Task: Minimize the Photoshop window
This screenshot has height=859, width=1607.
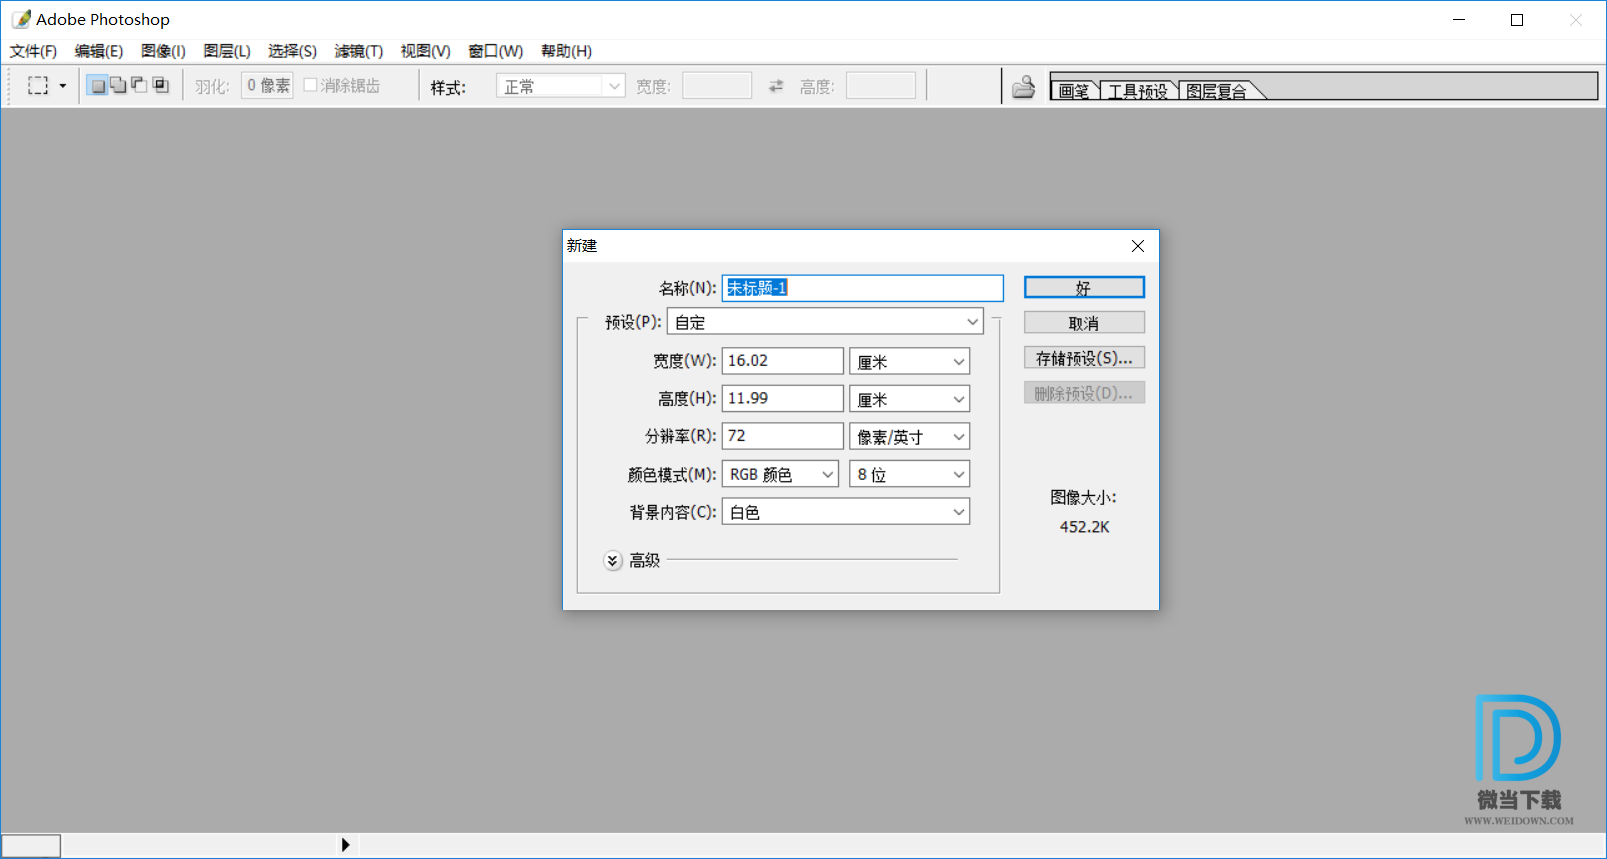Action: [1459, 20]
